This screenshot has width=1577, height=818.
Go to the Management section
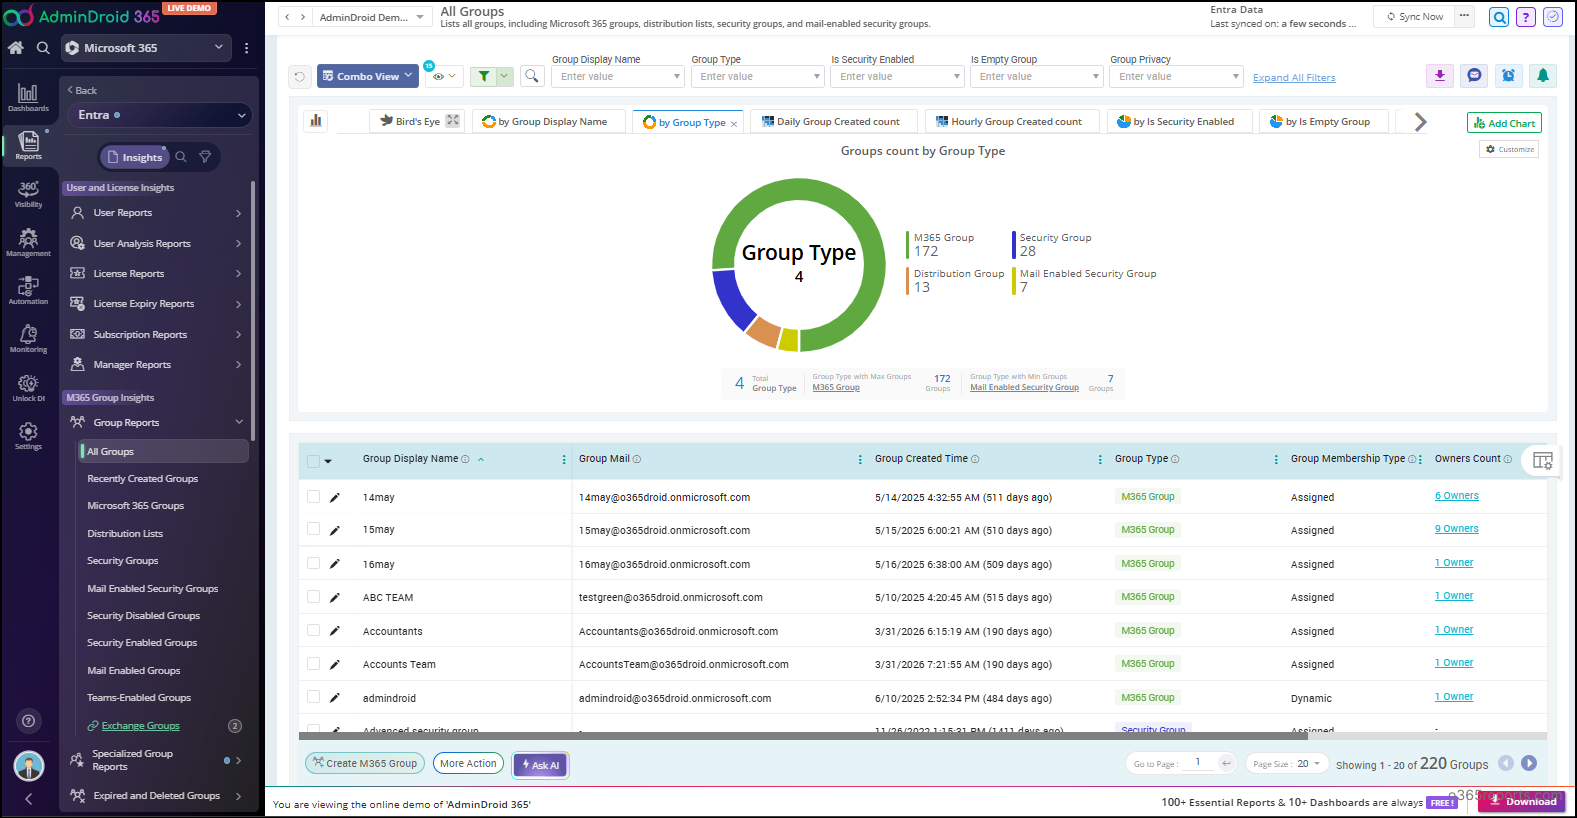point(28,242)
